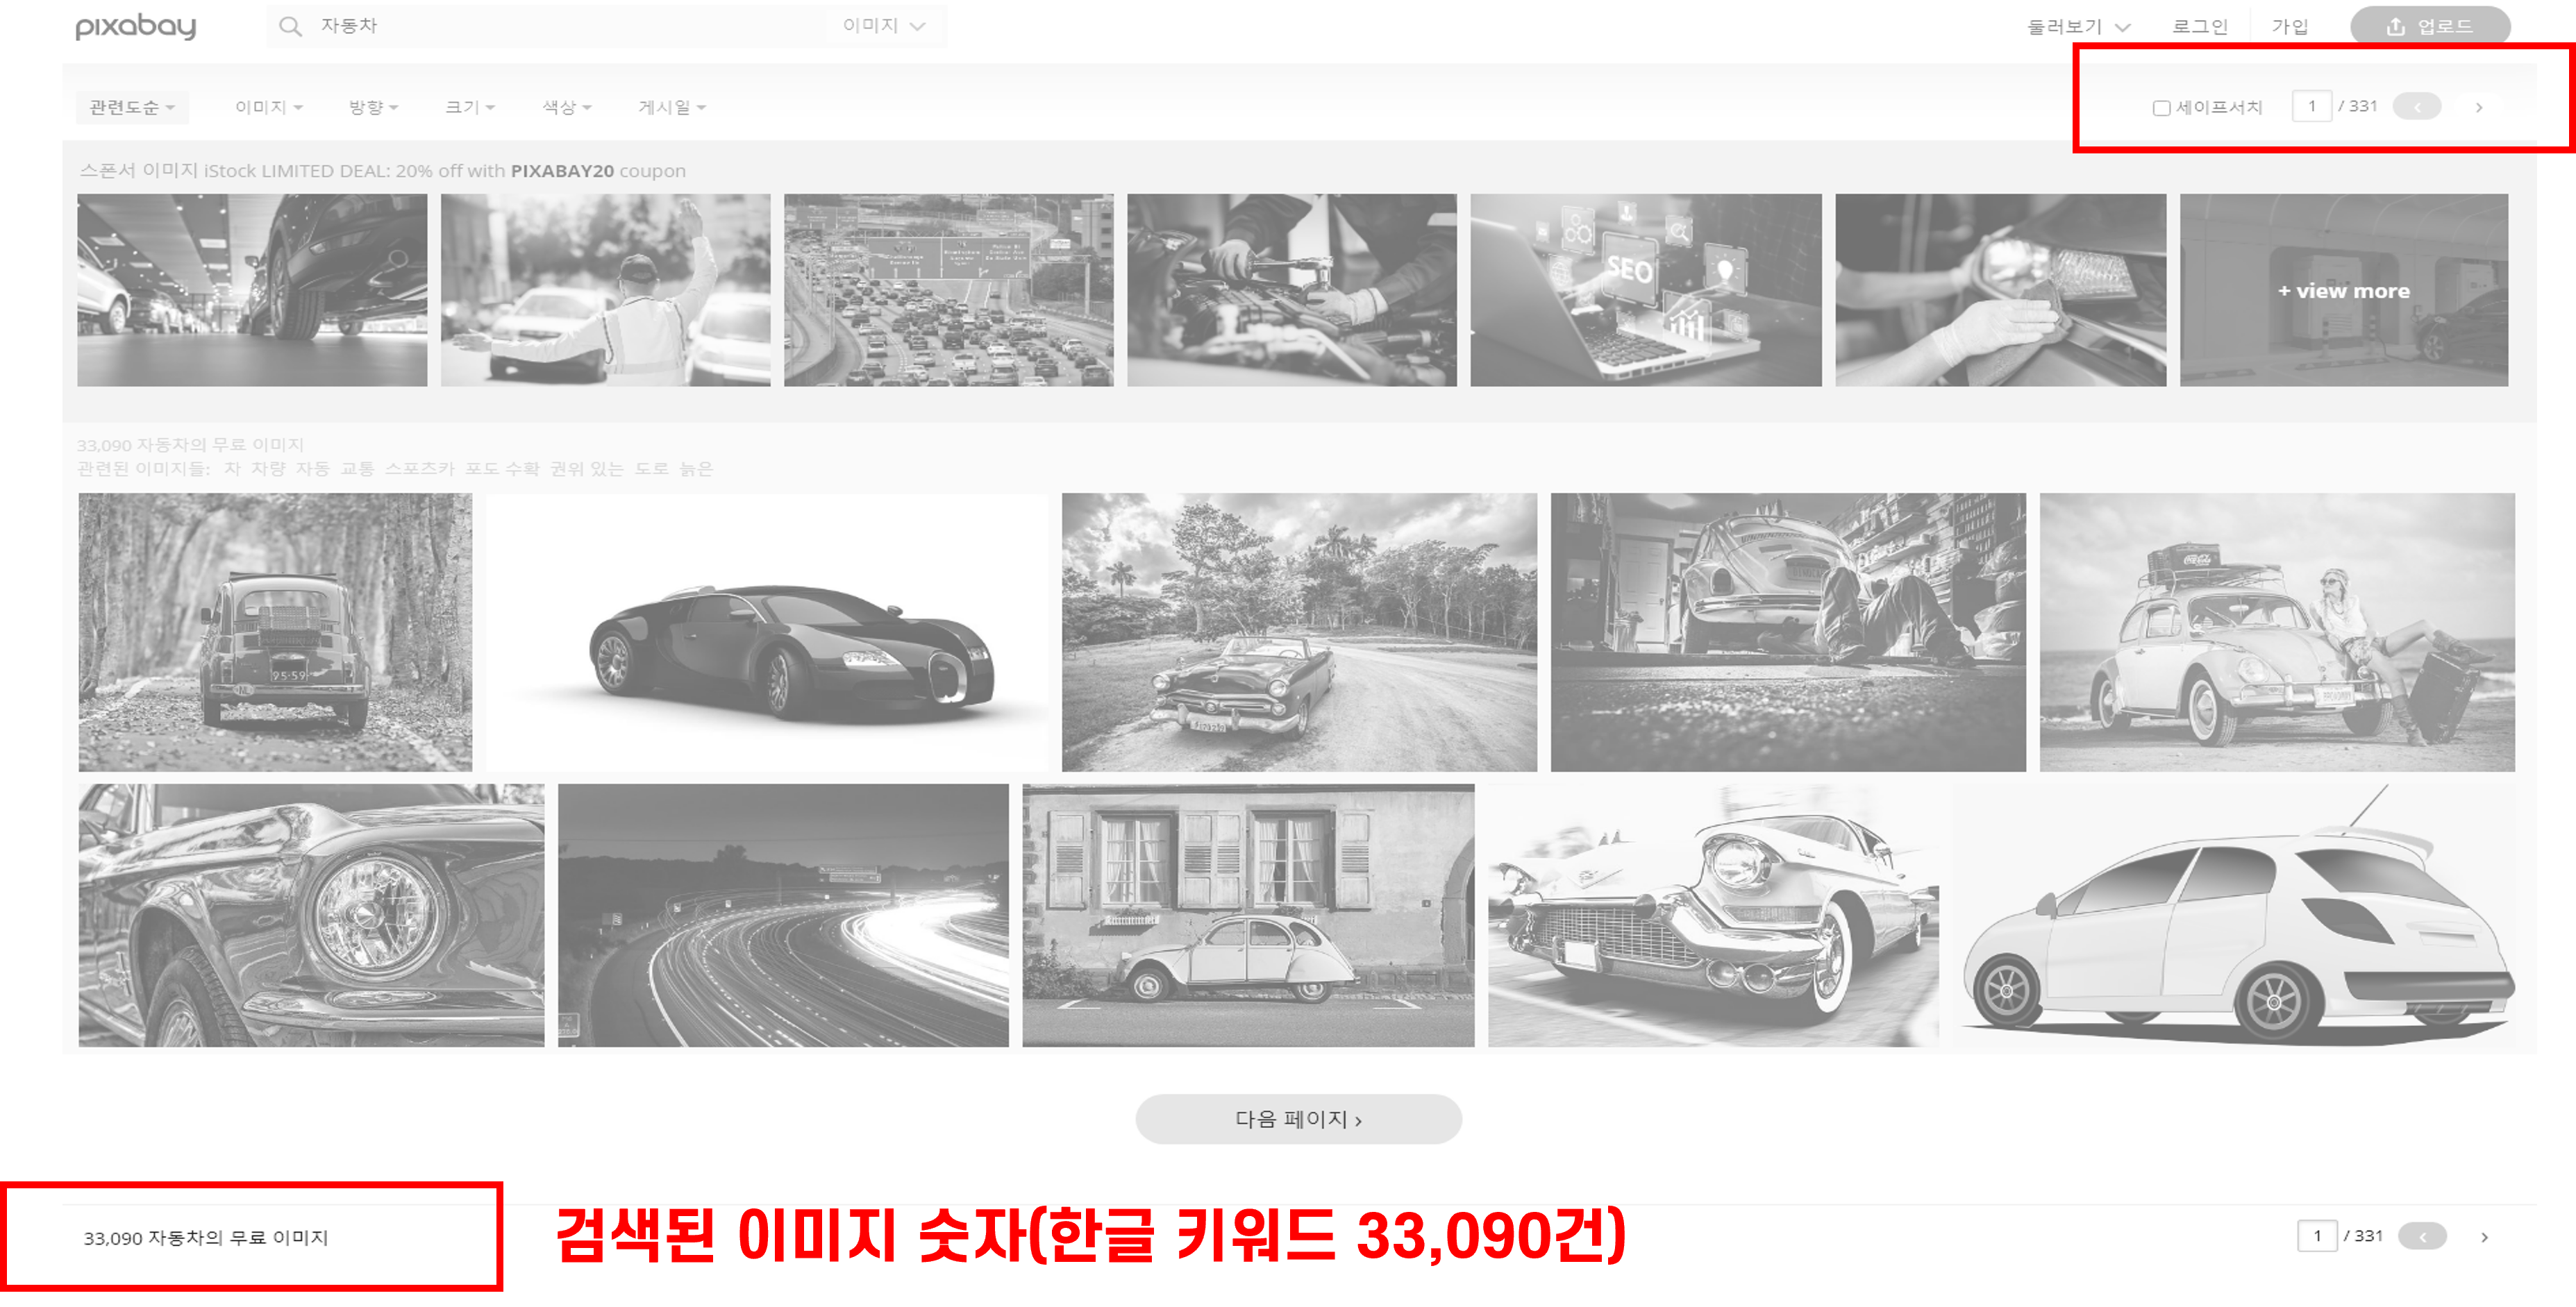This screenshot has height=1307, width=2576.
Task: Click top previous page arrow button
Action: [2416, 107]
